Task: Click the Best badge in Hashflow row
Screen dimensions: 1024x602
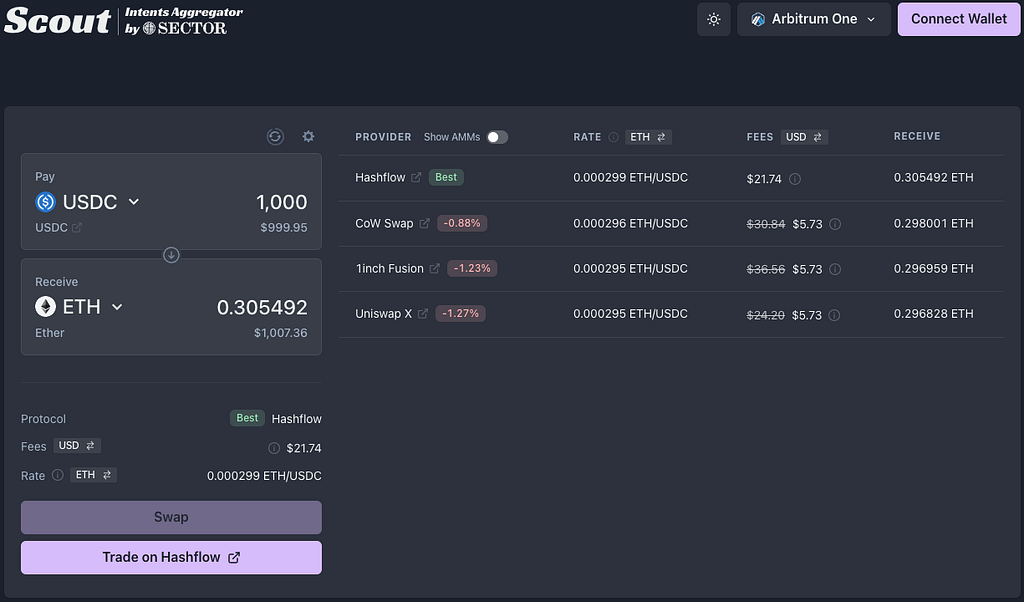Action: tap(446, 178)
